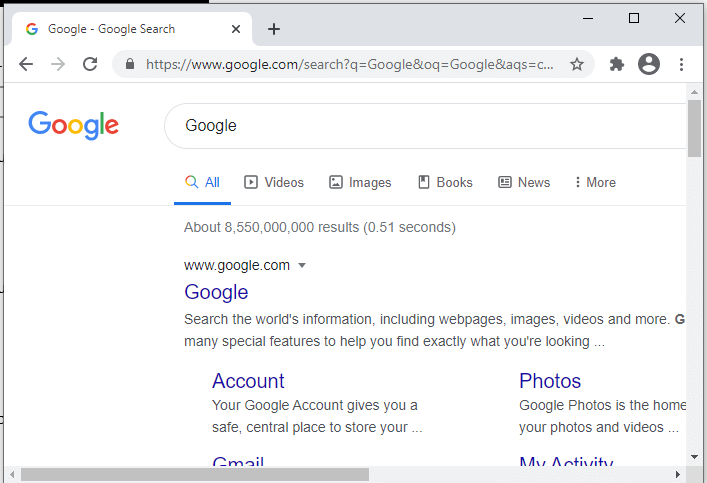Open a new tab with the plus button
The height and width of the screenshot is (483, 707).
tap(274, 29)
